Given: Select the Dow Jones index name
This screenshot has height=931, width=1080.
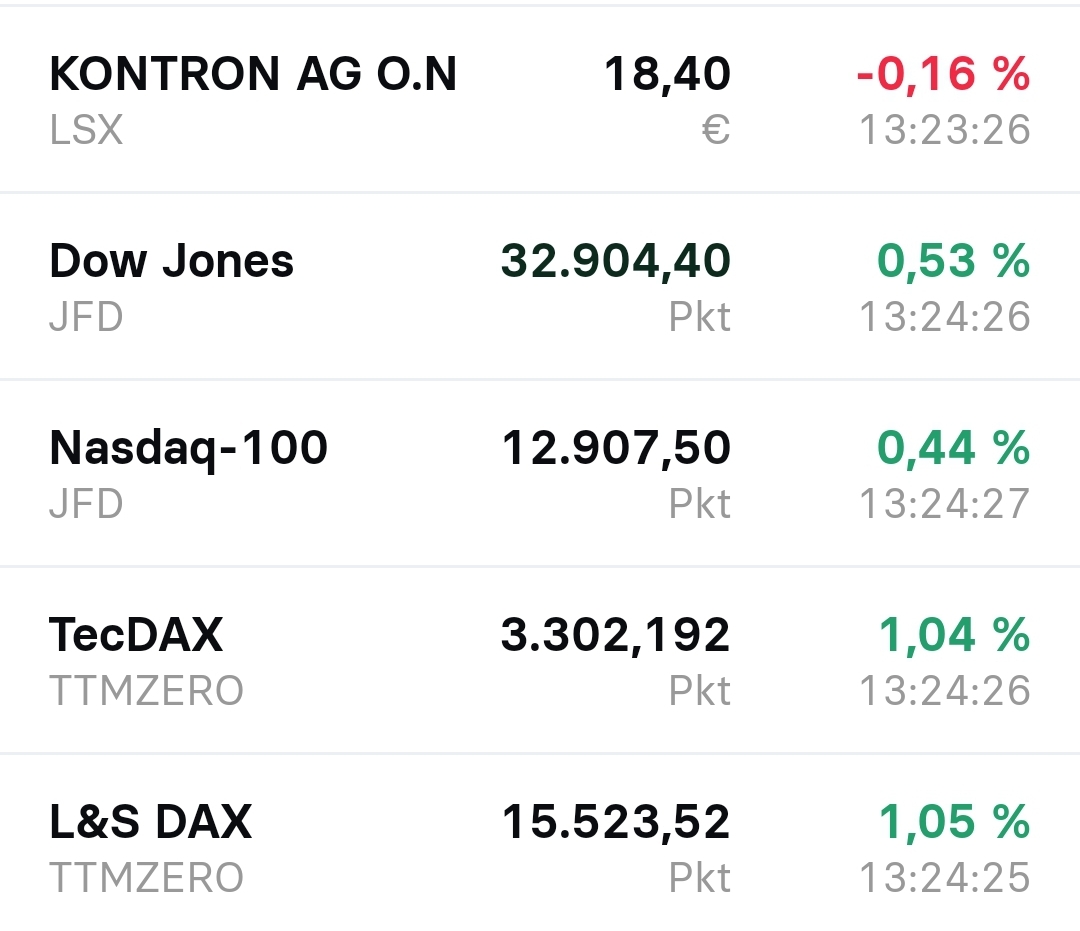Looking at the screenshot, I should click(x=171, y=261).
